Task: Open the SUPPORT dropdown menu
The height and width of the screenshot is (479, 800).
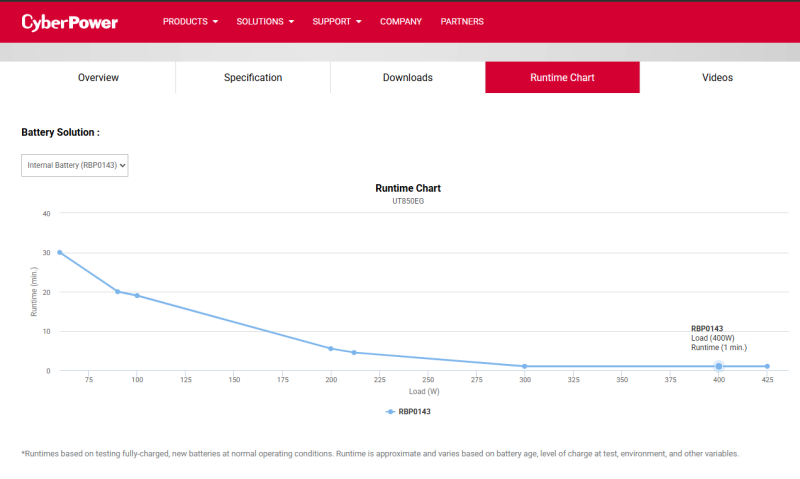Action: [337, 21]
